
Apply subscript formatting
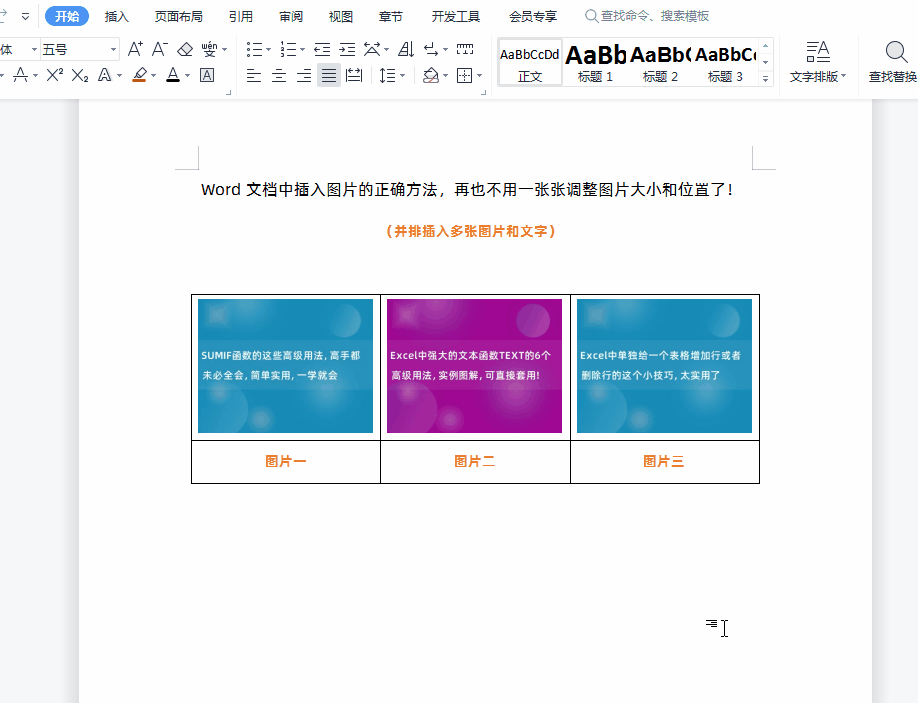tap(80, 75)
